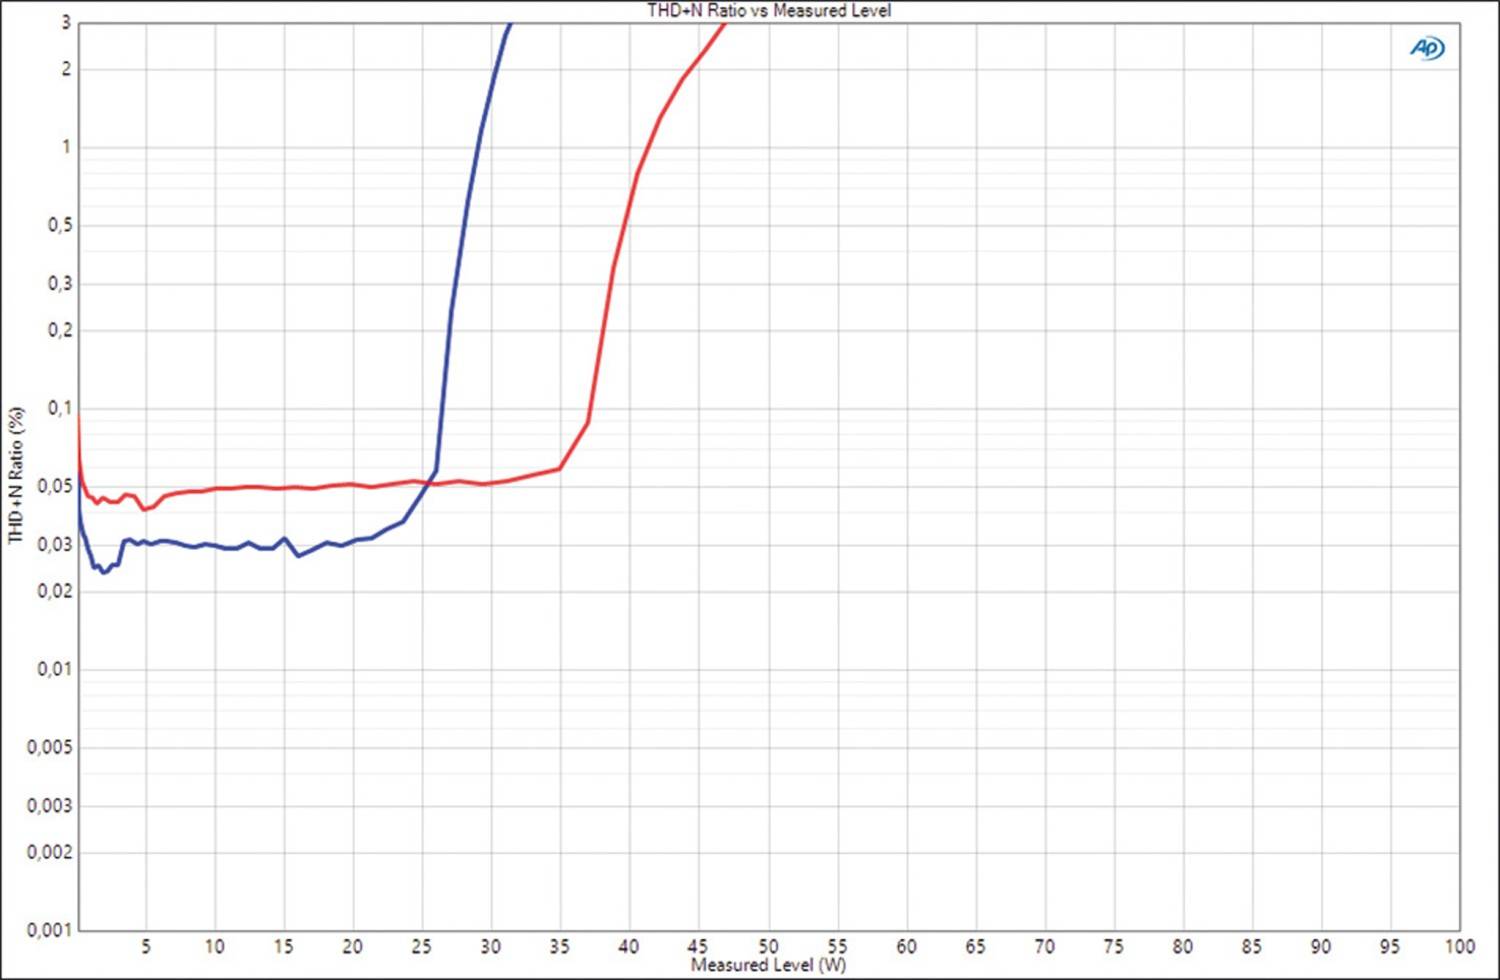The width and height of the screenshot is (1500, 980).
Task: Click the y-axis value 0,5
Action: (60, 226)
